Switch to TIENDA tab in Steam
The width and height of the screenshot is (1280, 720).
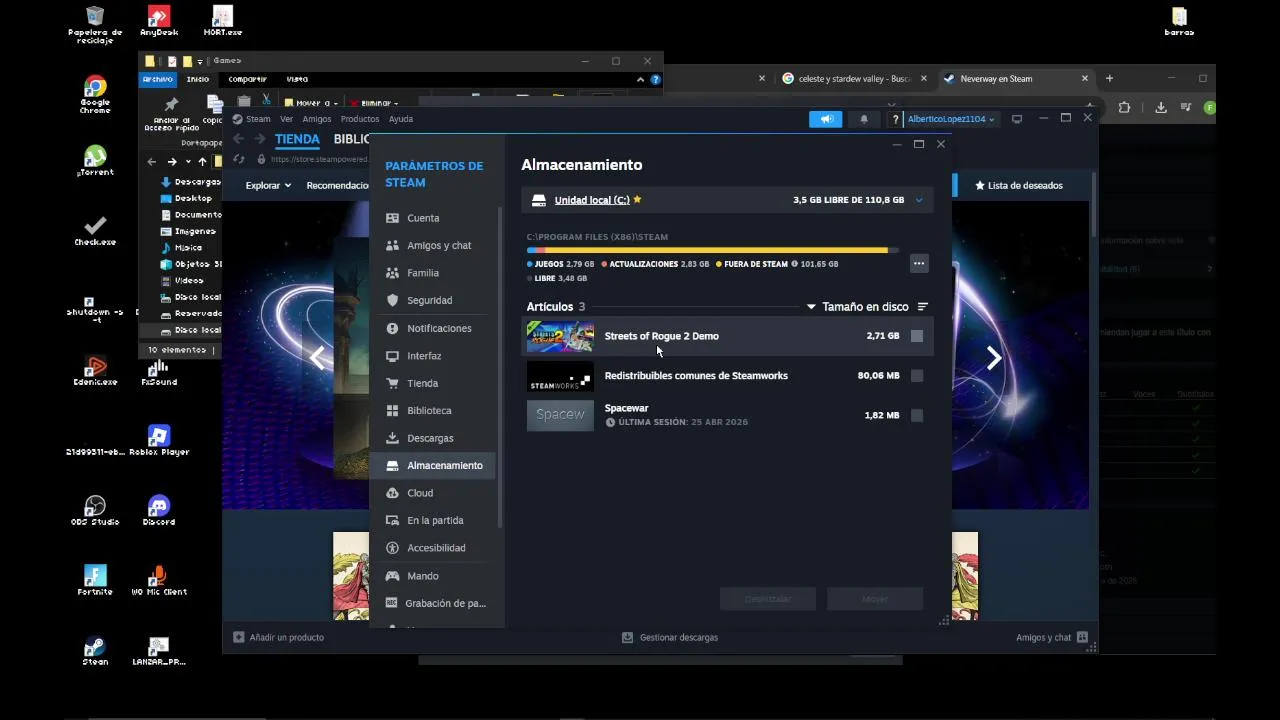(x=297, y=139)
